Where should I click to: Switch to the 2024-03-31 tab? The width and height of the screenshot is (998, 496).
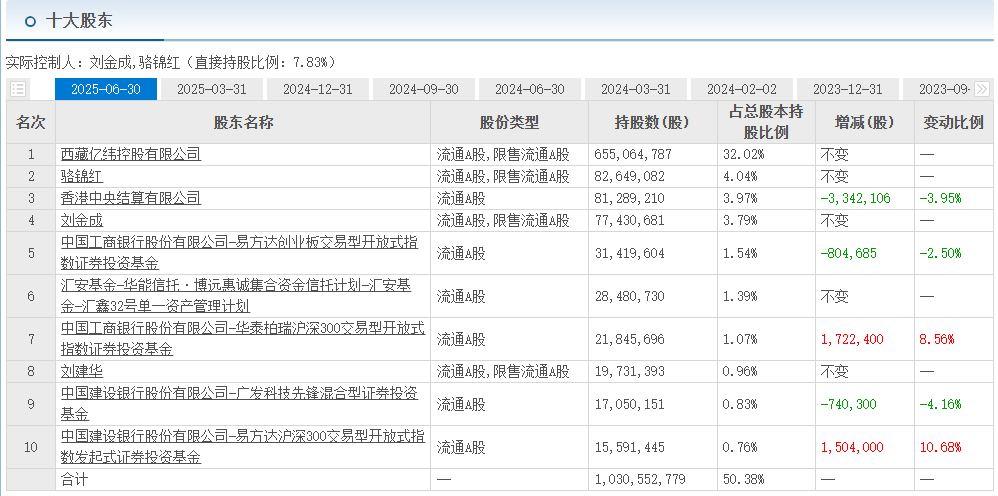point(636,89)
